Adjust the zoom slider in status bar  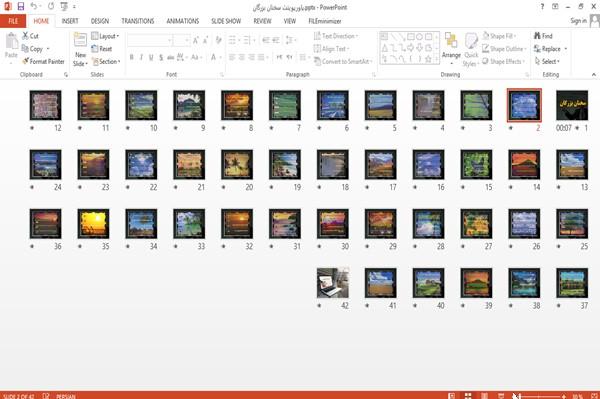tap(539, 396)
